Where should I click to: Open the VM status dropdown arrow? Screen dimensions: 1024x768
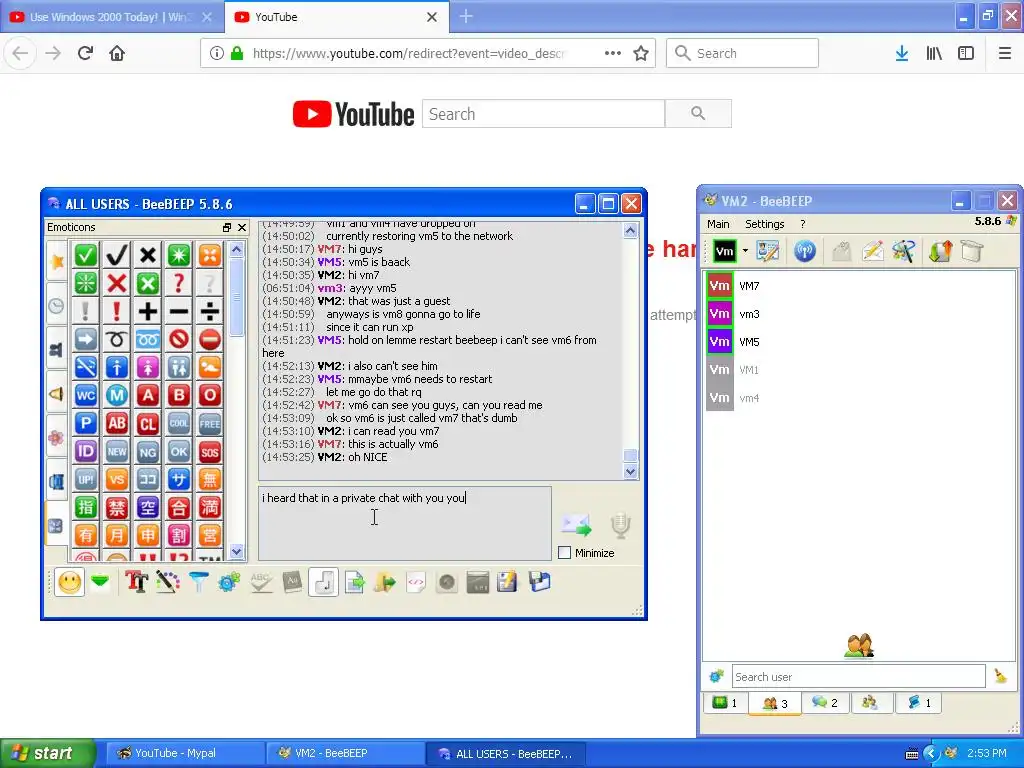tap(745, 251)
